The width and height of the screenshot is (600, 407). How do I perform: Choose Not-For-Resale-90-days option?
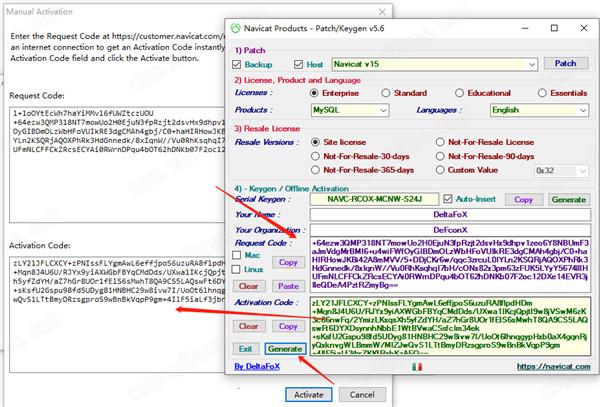coord(440,156)
